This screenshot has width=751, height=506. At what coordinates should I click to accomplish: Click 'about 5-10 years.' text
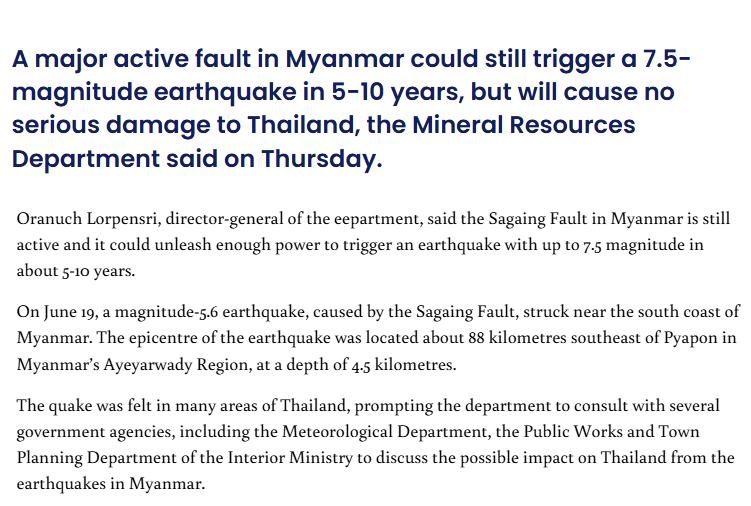coord(76,271)
